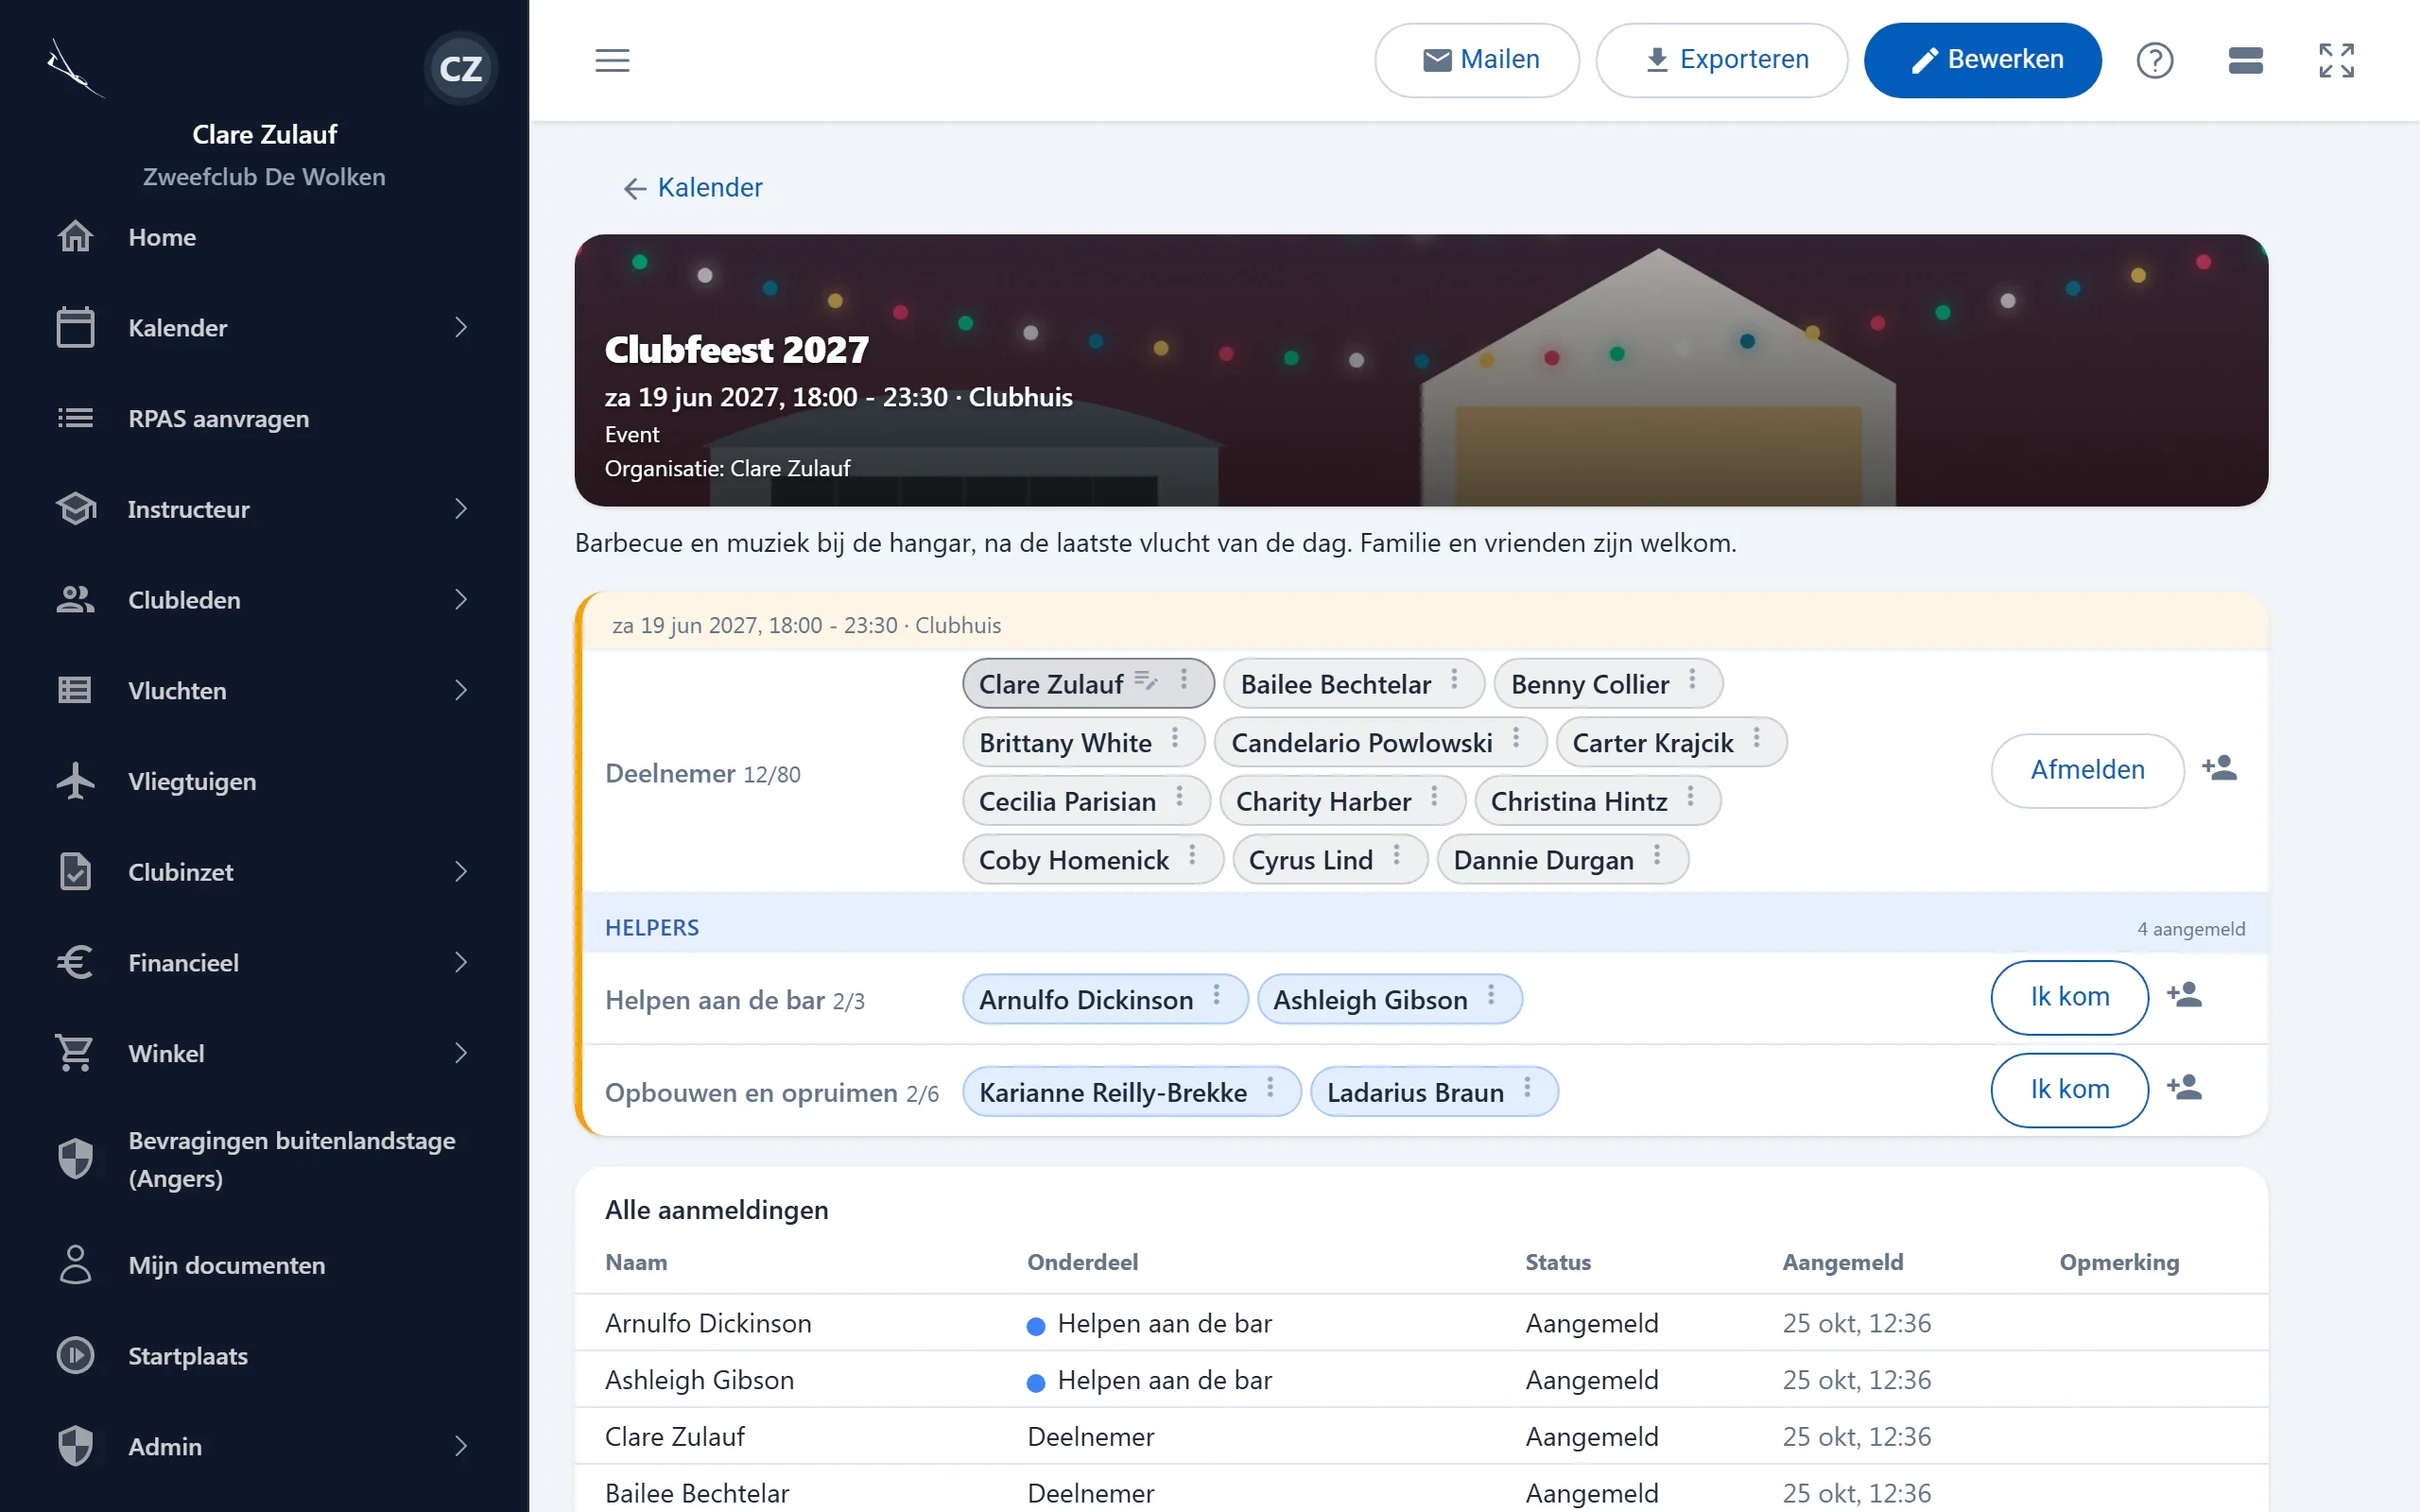The image size is (2420, 1512).
Task: Edit note icon on Clare Zulauf chip
Action: coord(1146,682)
